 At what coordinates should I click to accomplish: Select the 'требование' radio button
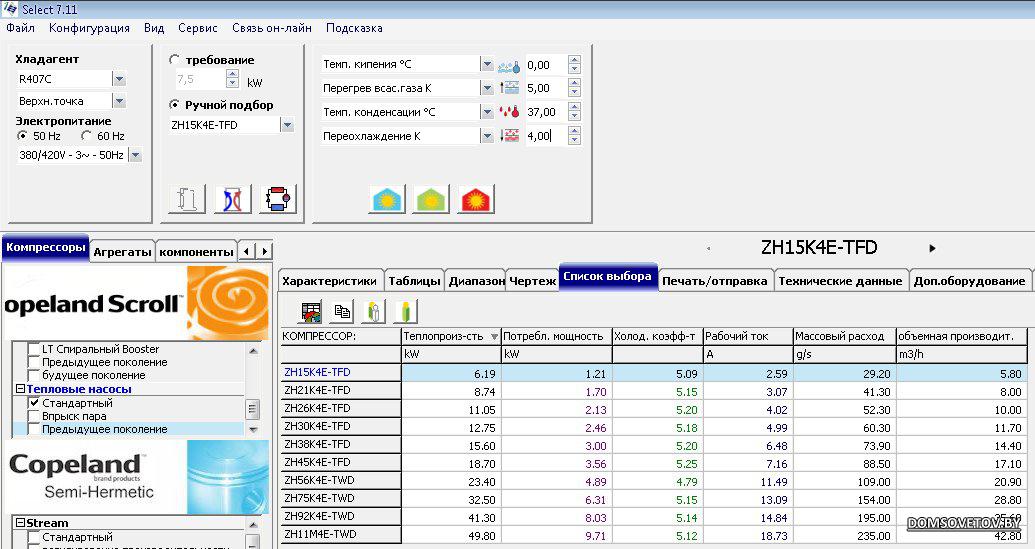pos(174,59)
